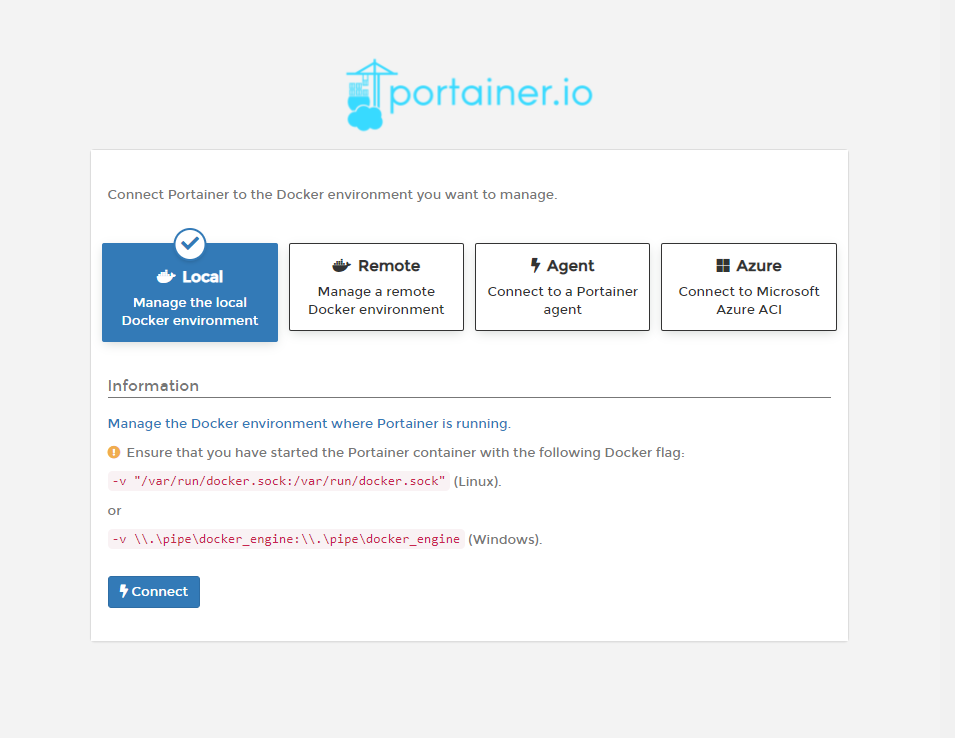Click text 'Manage the Docker environment where Portainer is running.'
The width and height of the screenshot is (955, 738).
point(309,423)
